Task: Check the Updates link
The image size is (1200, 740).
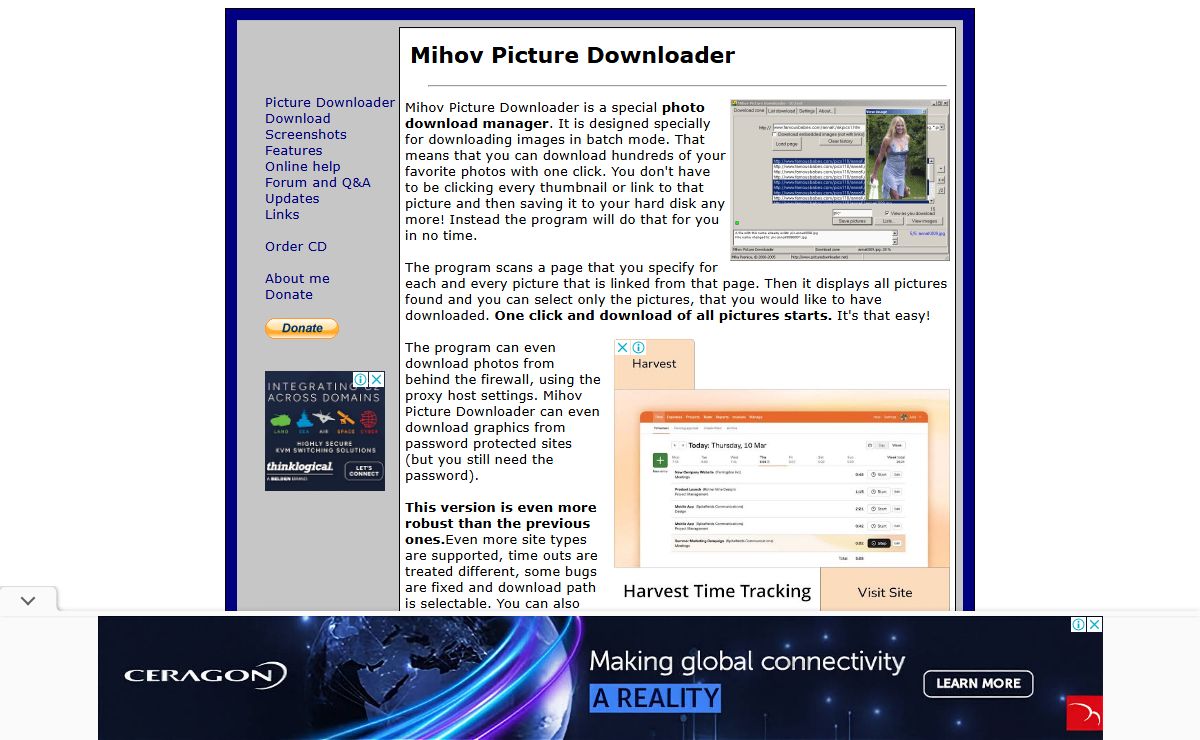Action: coord(292,199)
